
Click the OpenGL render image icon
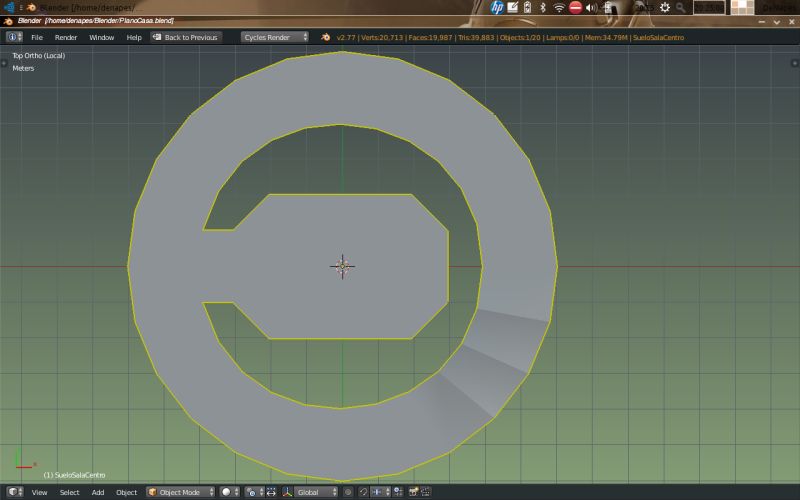[413, 492]
